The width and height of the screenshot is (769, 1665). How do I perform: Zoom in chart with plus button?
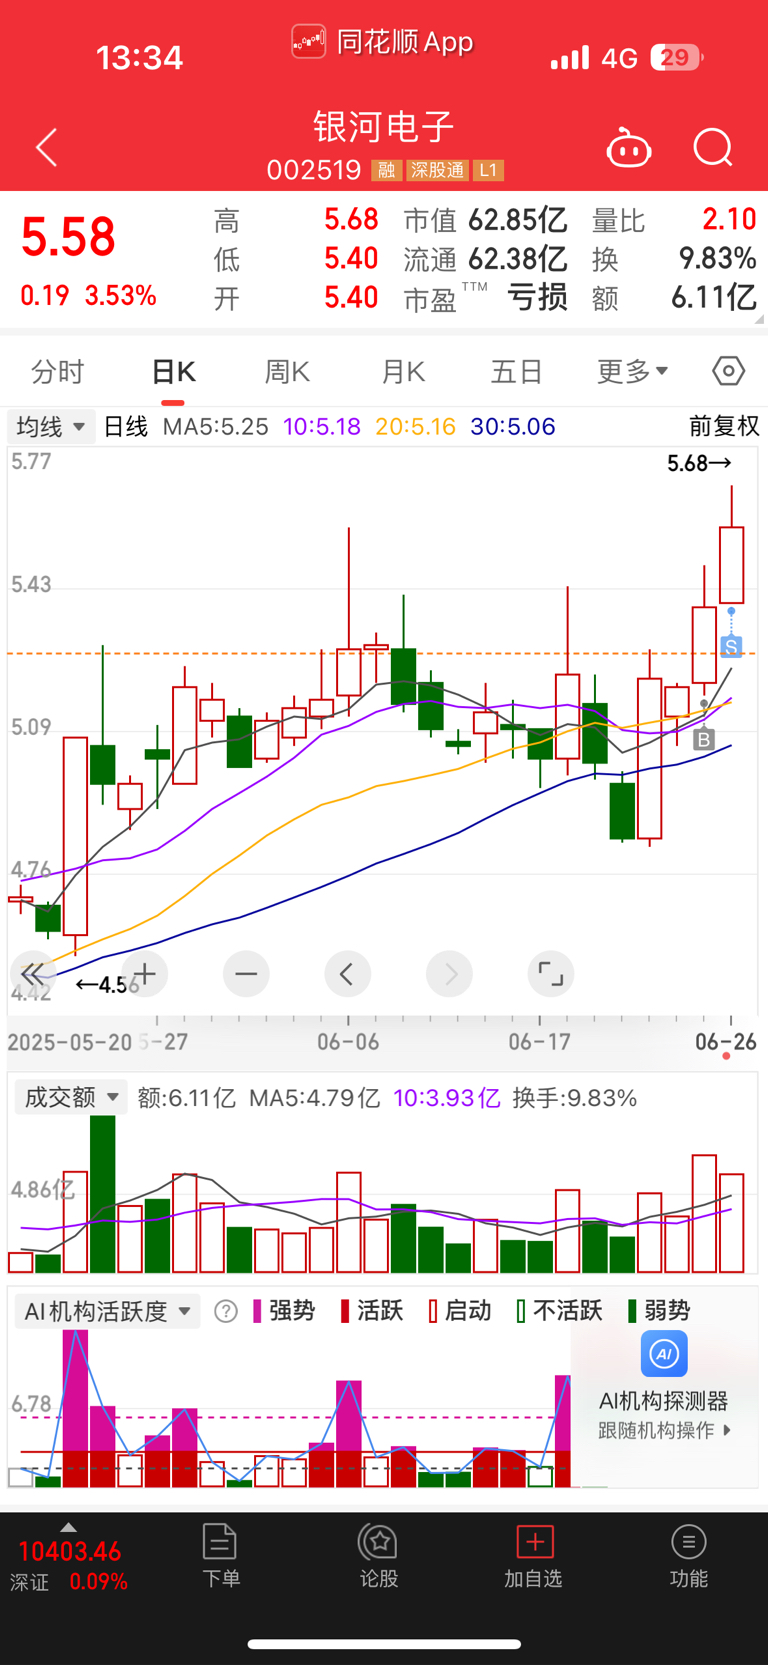click(x=145, y=974)
